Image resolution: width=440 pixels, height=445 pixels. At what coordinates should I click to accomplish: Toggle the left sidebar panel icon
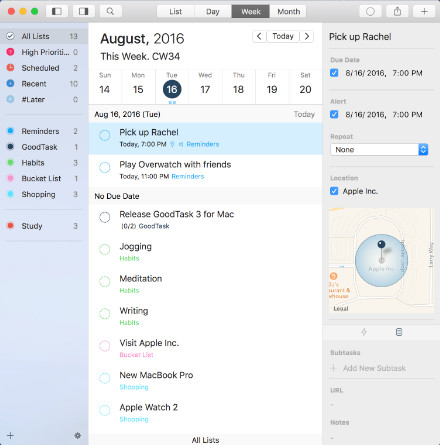pyautogui.click(x=57, y=12)
